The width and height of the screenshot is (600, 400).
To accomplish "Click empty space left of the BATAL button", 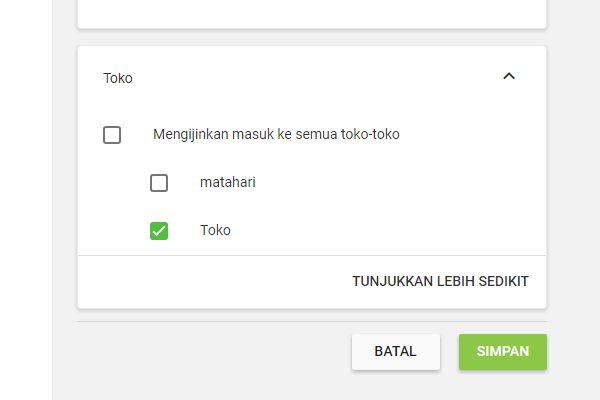I will pyautogui.click(x=210, y=352).
